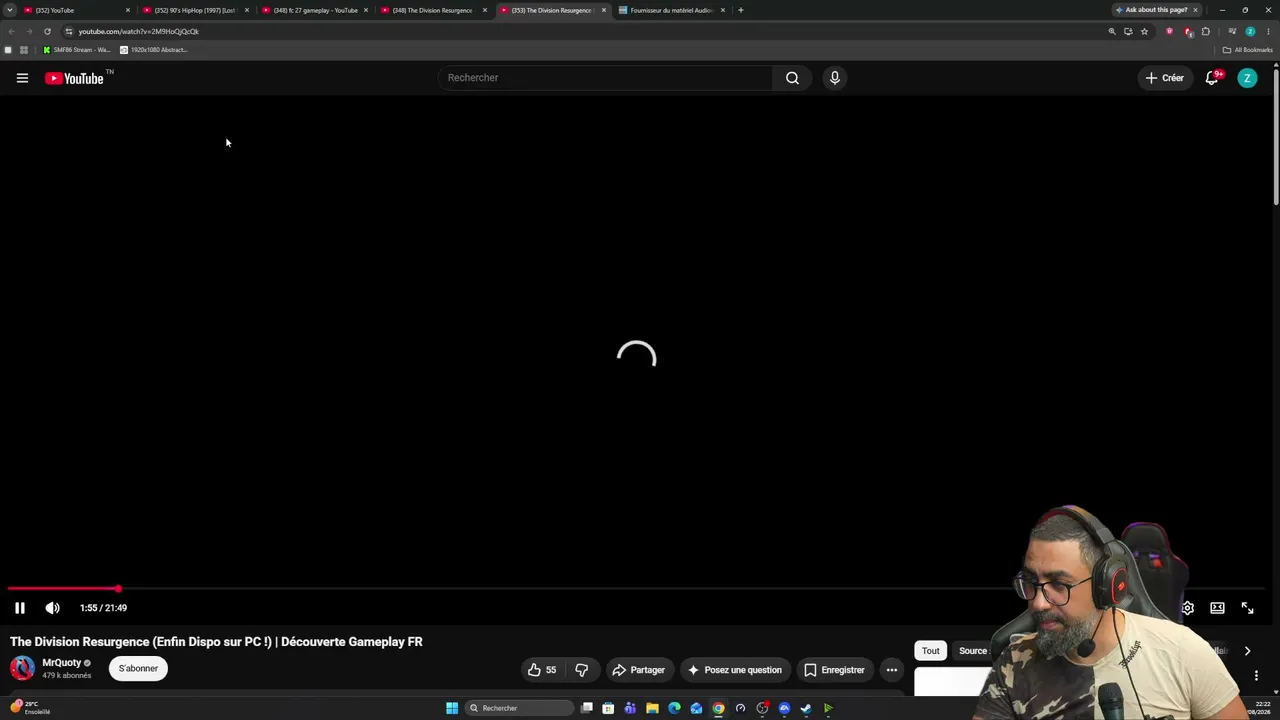Pause the video playback
Screen dimensions: 1280x720
point(20,608)
